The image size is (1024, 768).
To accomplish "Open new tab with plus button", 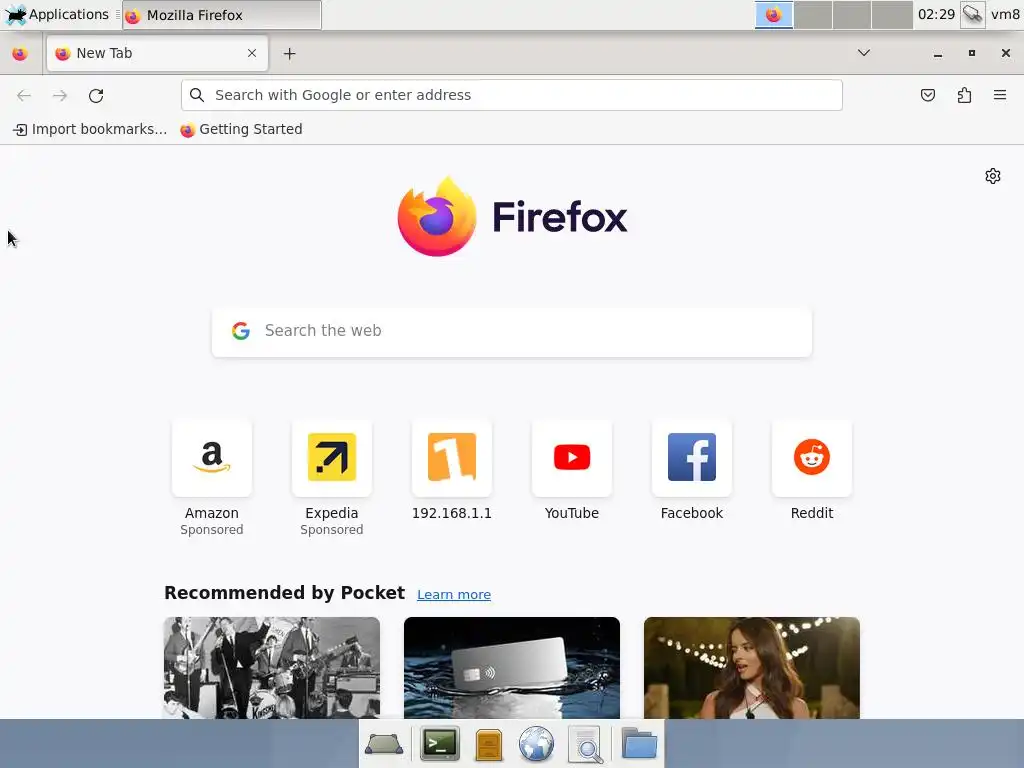I will tap(289, 54).
